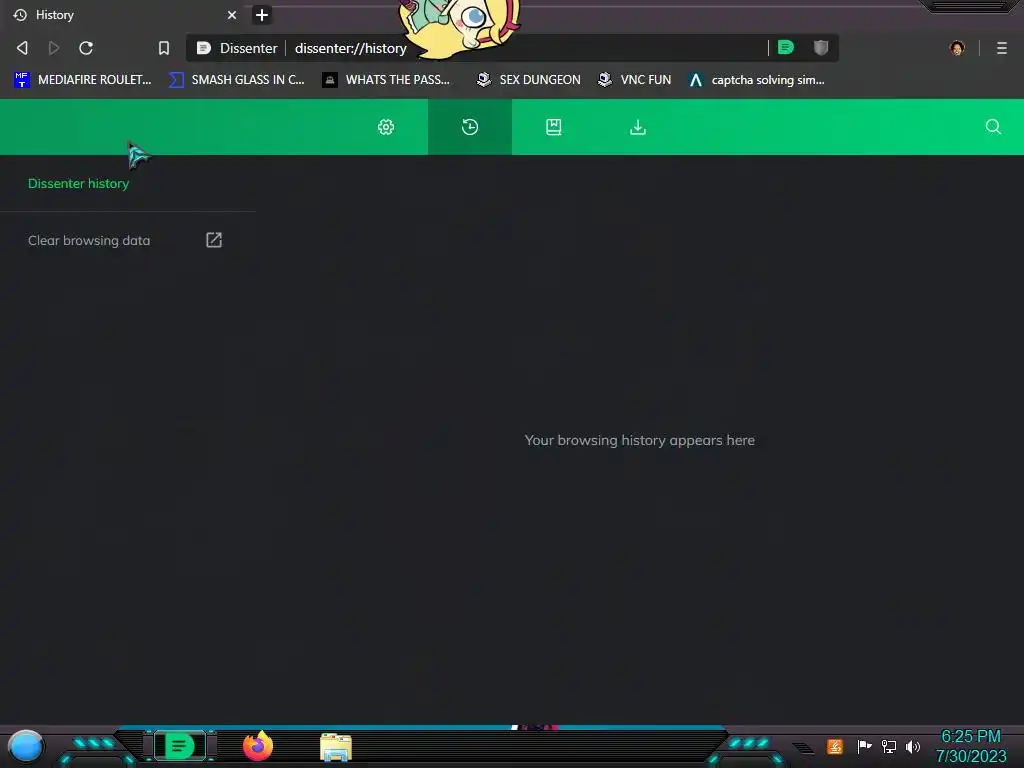Open volume speaker tray icon
The height and width of the screenshot is (768, 1024).
coord(913,746)
